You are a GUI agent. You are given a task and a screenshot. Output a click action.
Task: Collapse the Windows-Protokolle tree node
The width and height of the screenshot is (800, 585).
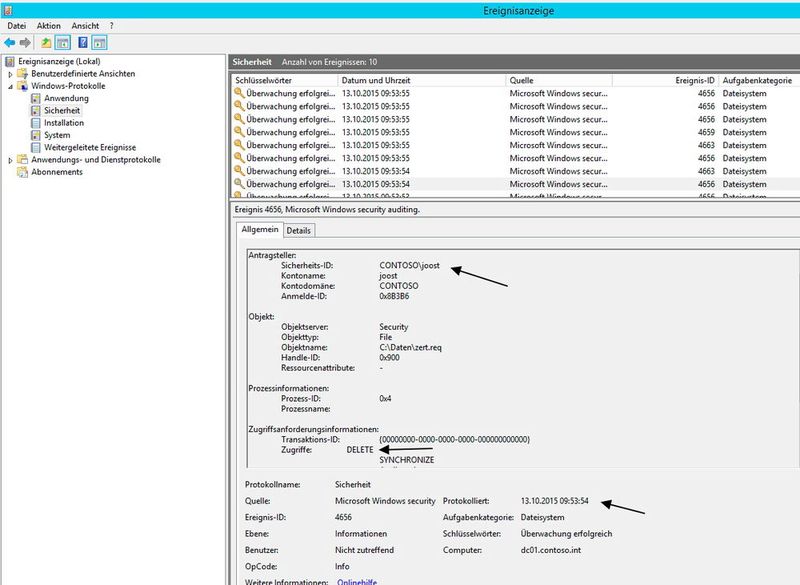[x=10, y=85]
